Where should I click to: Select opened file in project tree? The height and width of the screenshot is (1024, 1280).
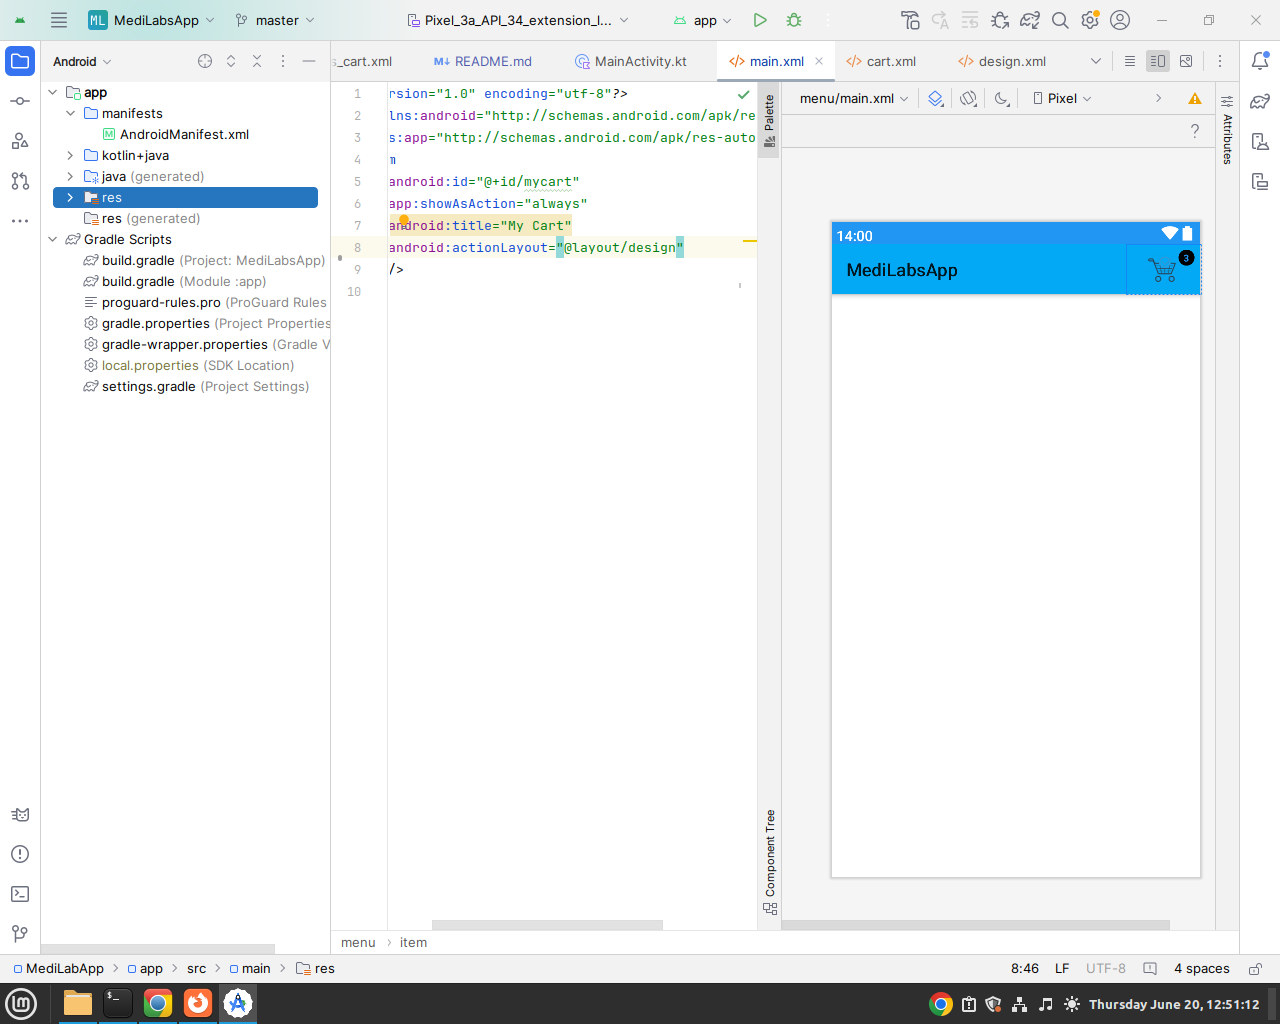point(205,61)
